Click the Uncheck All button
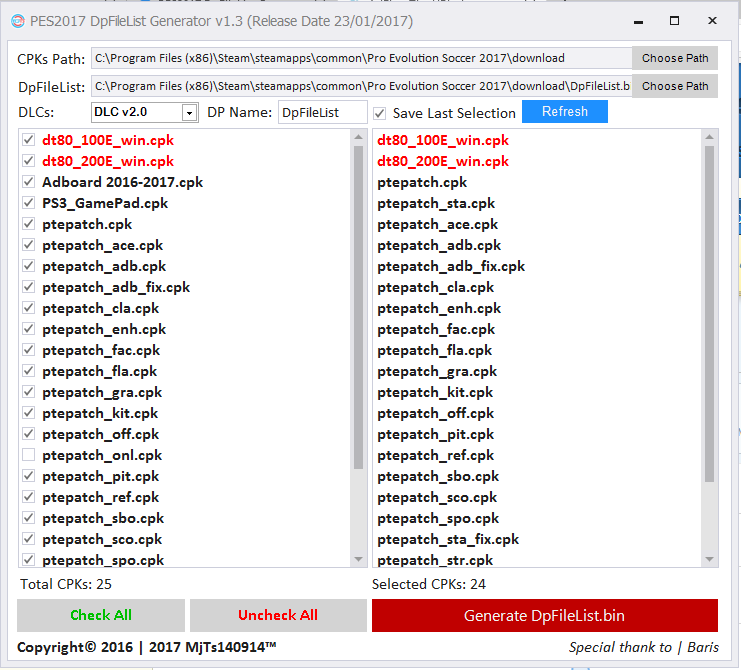 tap(278, 615)
